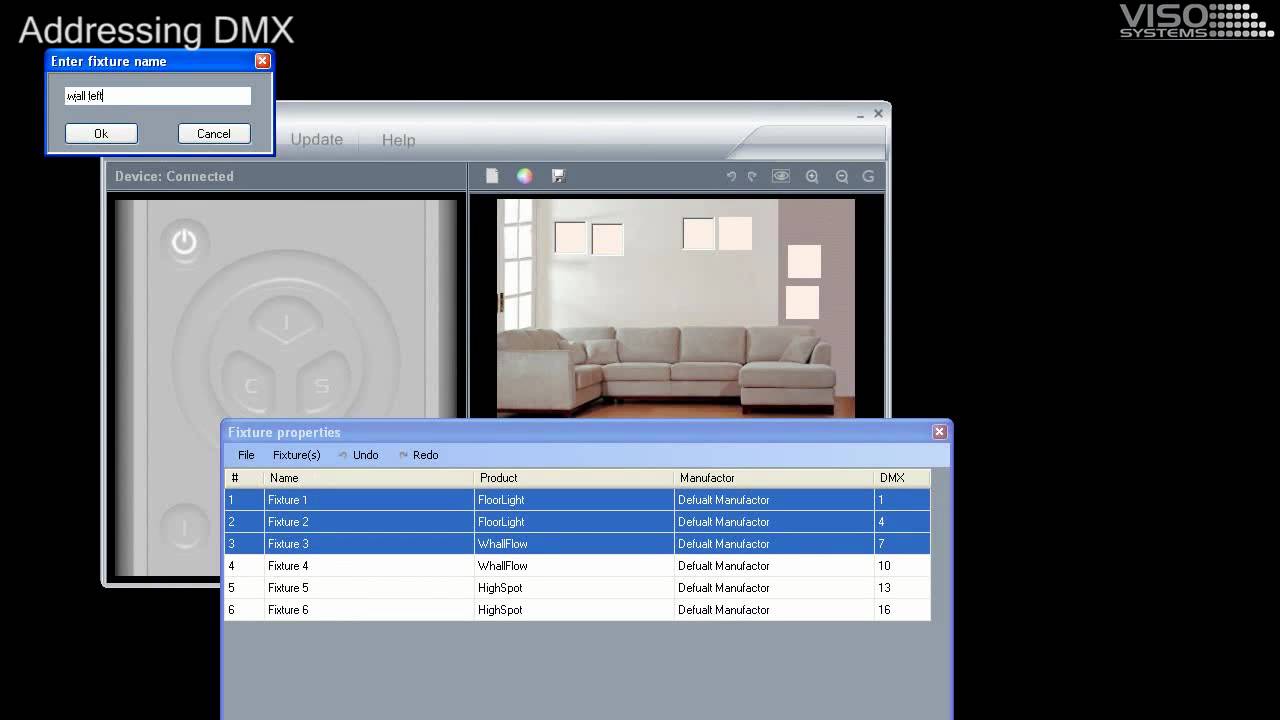Click DMX value 7 cell

(x=902, y=544)
